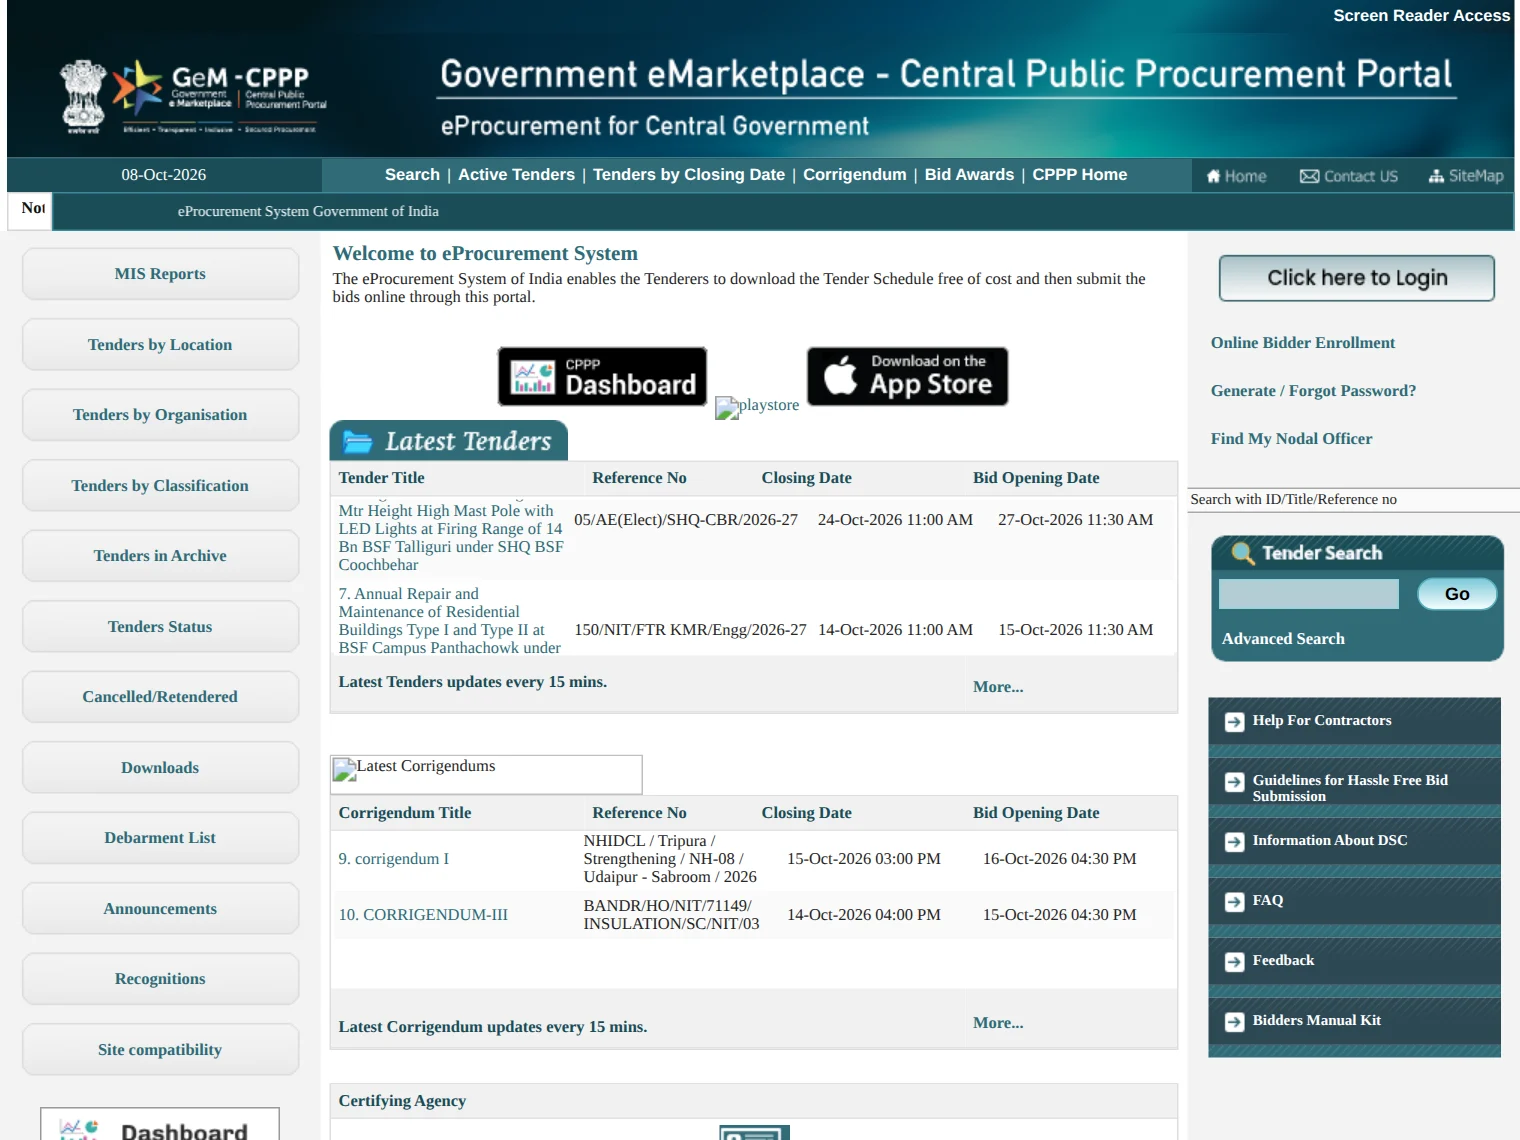Click arrow icon beside Help For Contractors
The height and width of the screenshot is (1140, 1520).
[1235, 721]
